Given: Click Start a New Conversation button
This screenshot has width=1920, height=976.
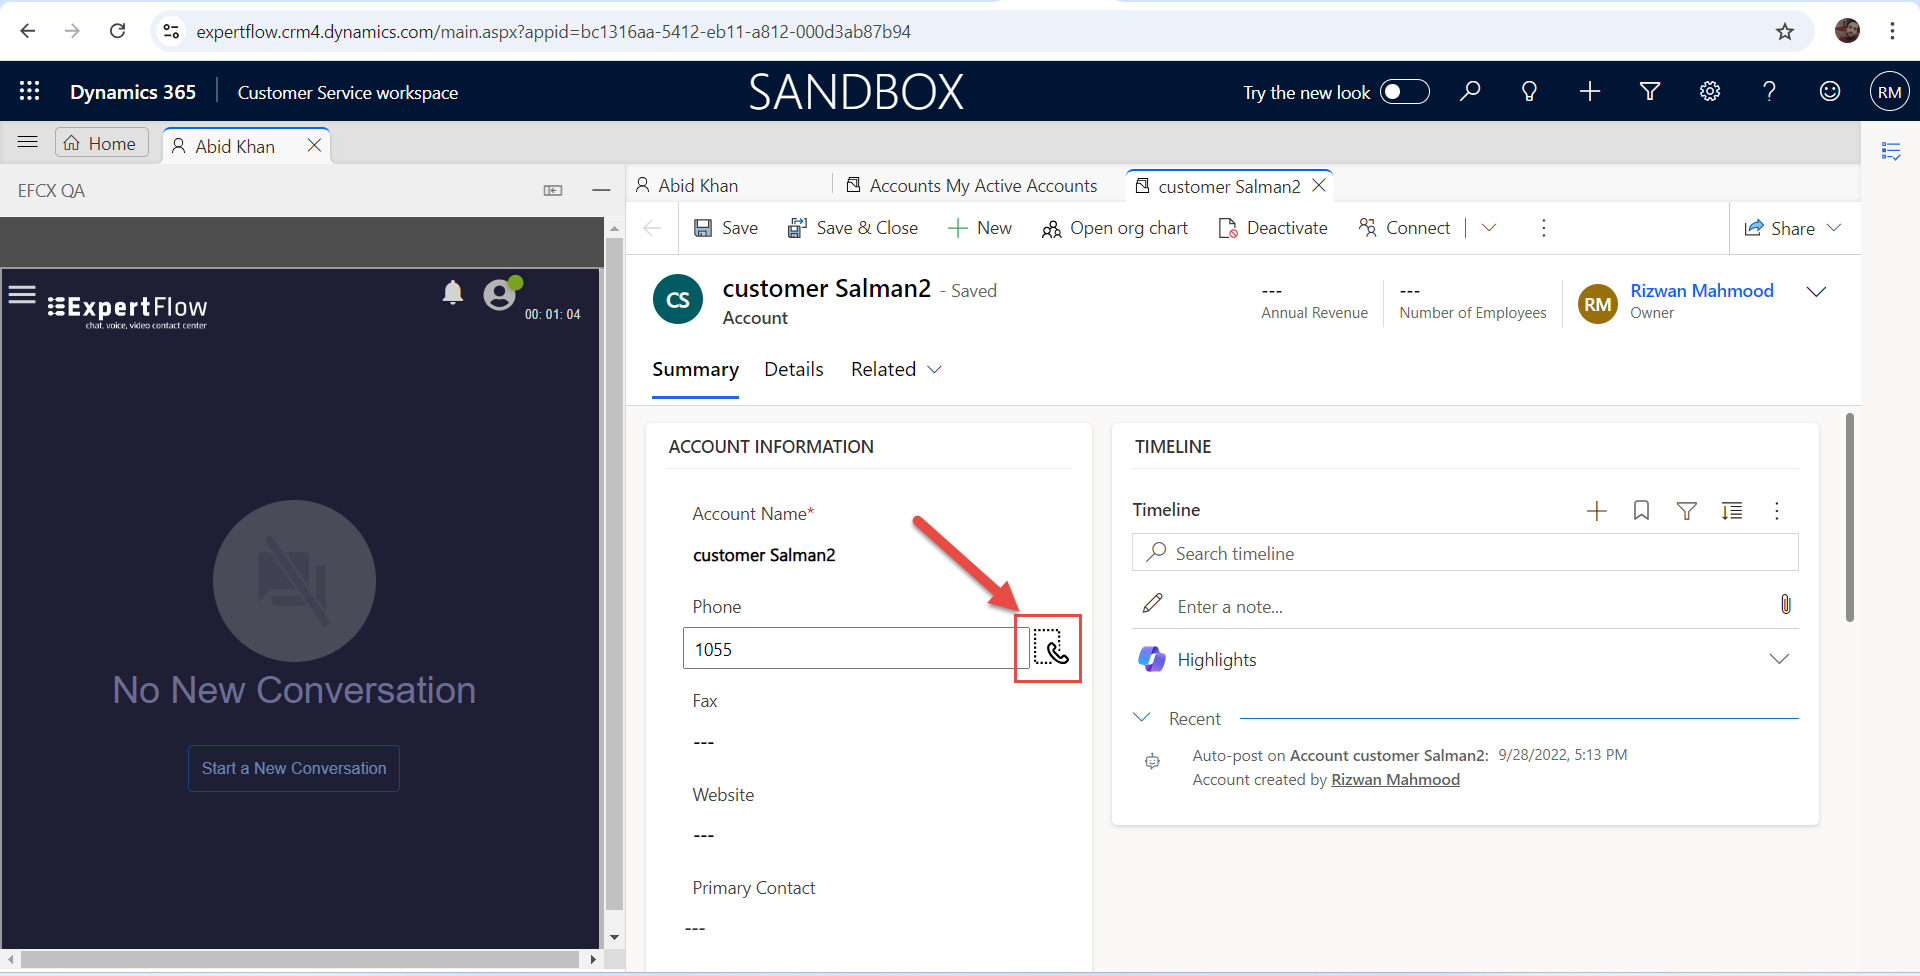Looking at the screenshot, I should tap(294, 768).
